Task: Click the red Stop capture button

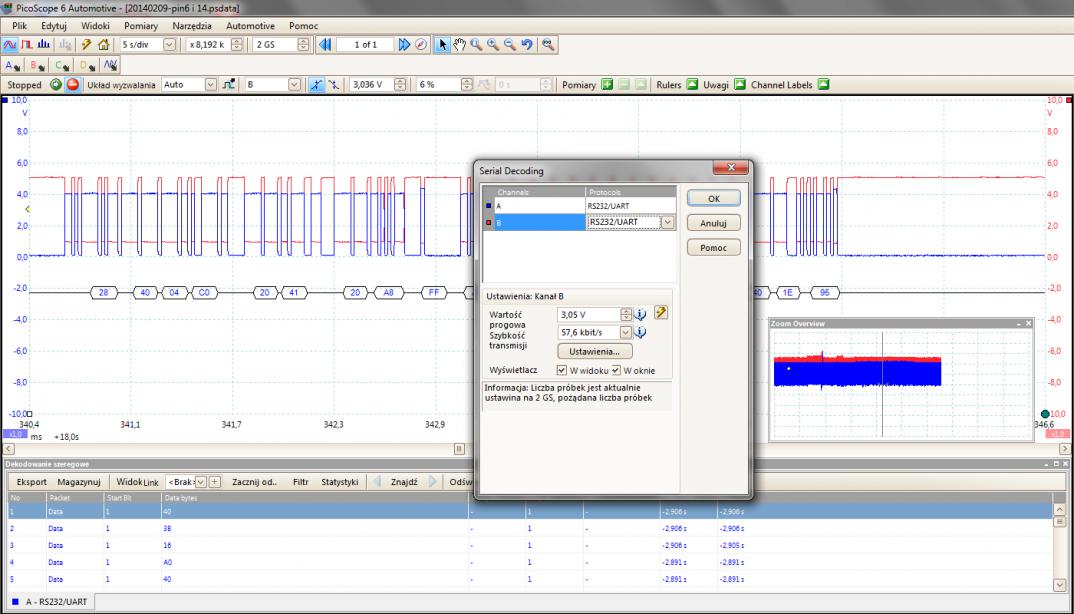Action: [x=72, y=85]
